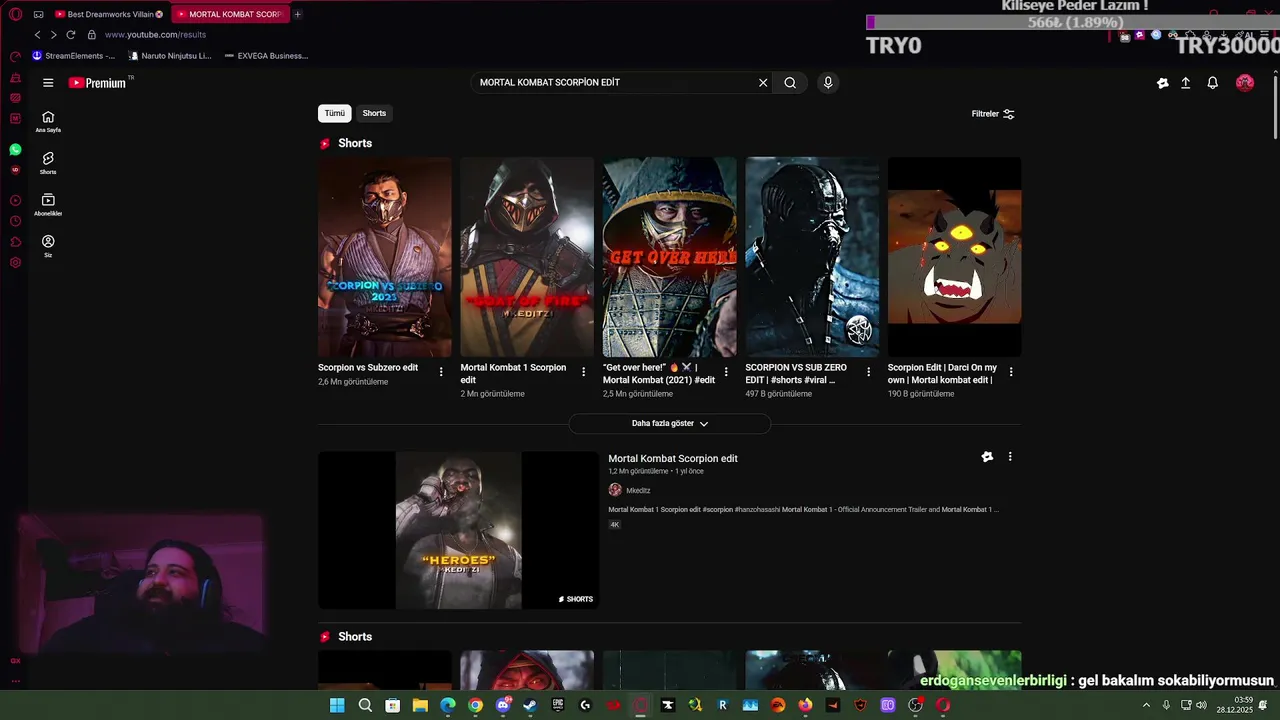Open the sparkle icon beside video result
1280x720 pixels.
pyautogui.click(x=987, y=457)
